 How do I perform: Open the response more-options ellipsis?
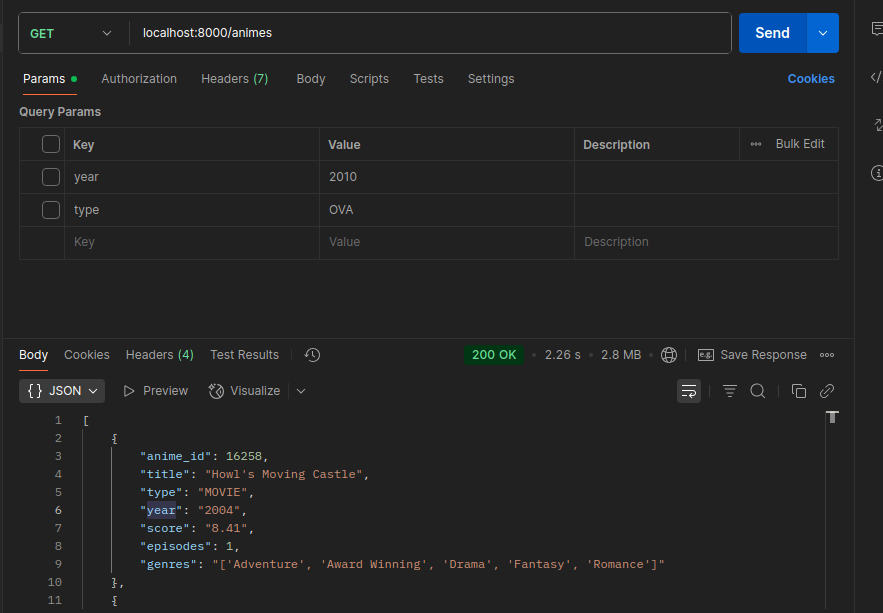[827, 355]
